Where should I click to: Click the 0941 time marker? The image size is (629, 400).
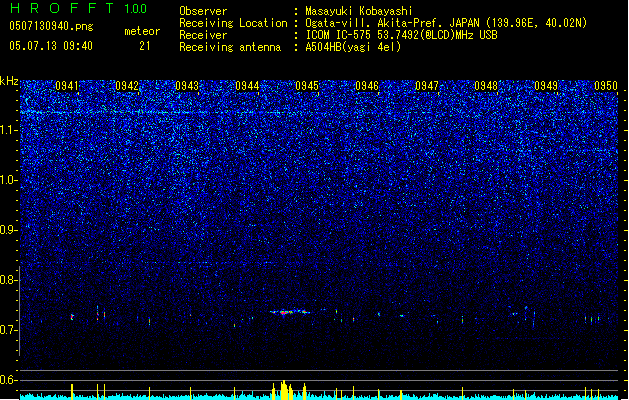point(67,86)
